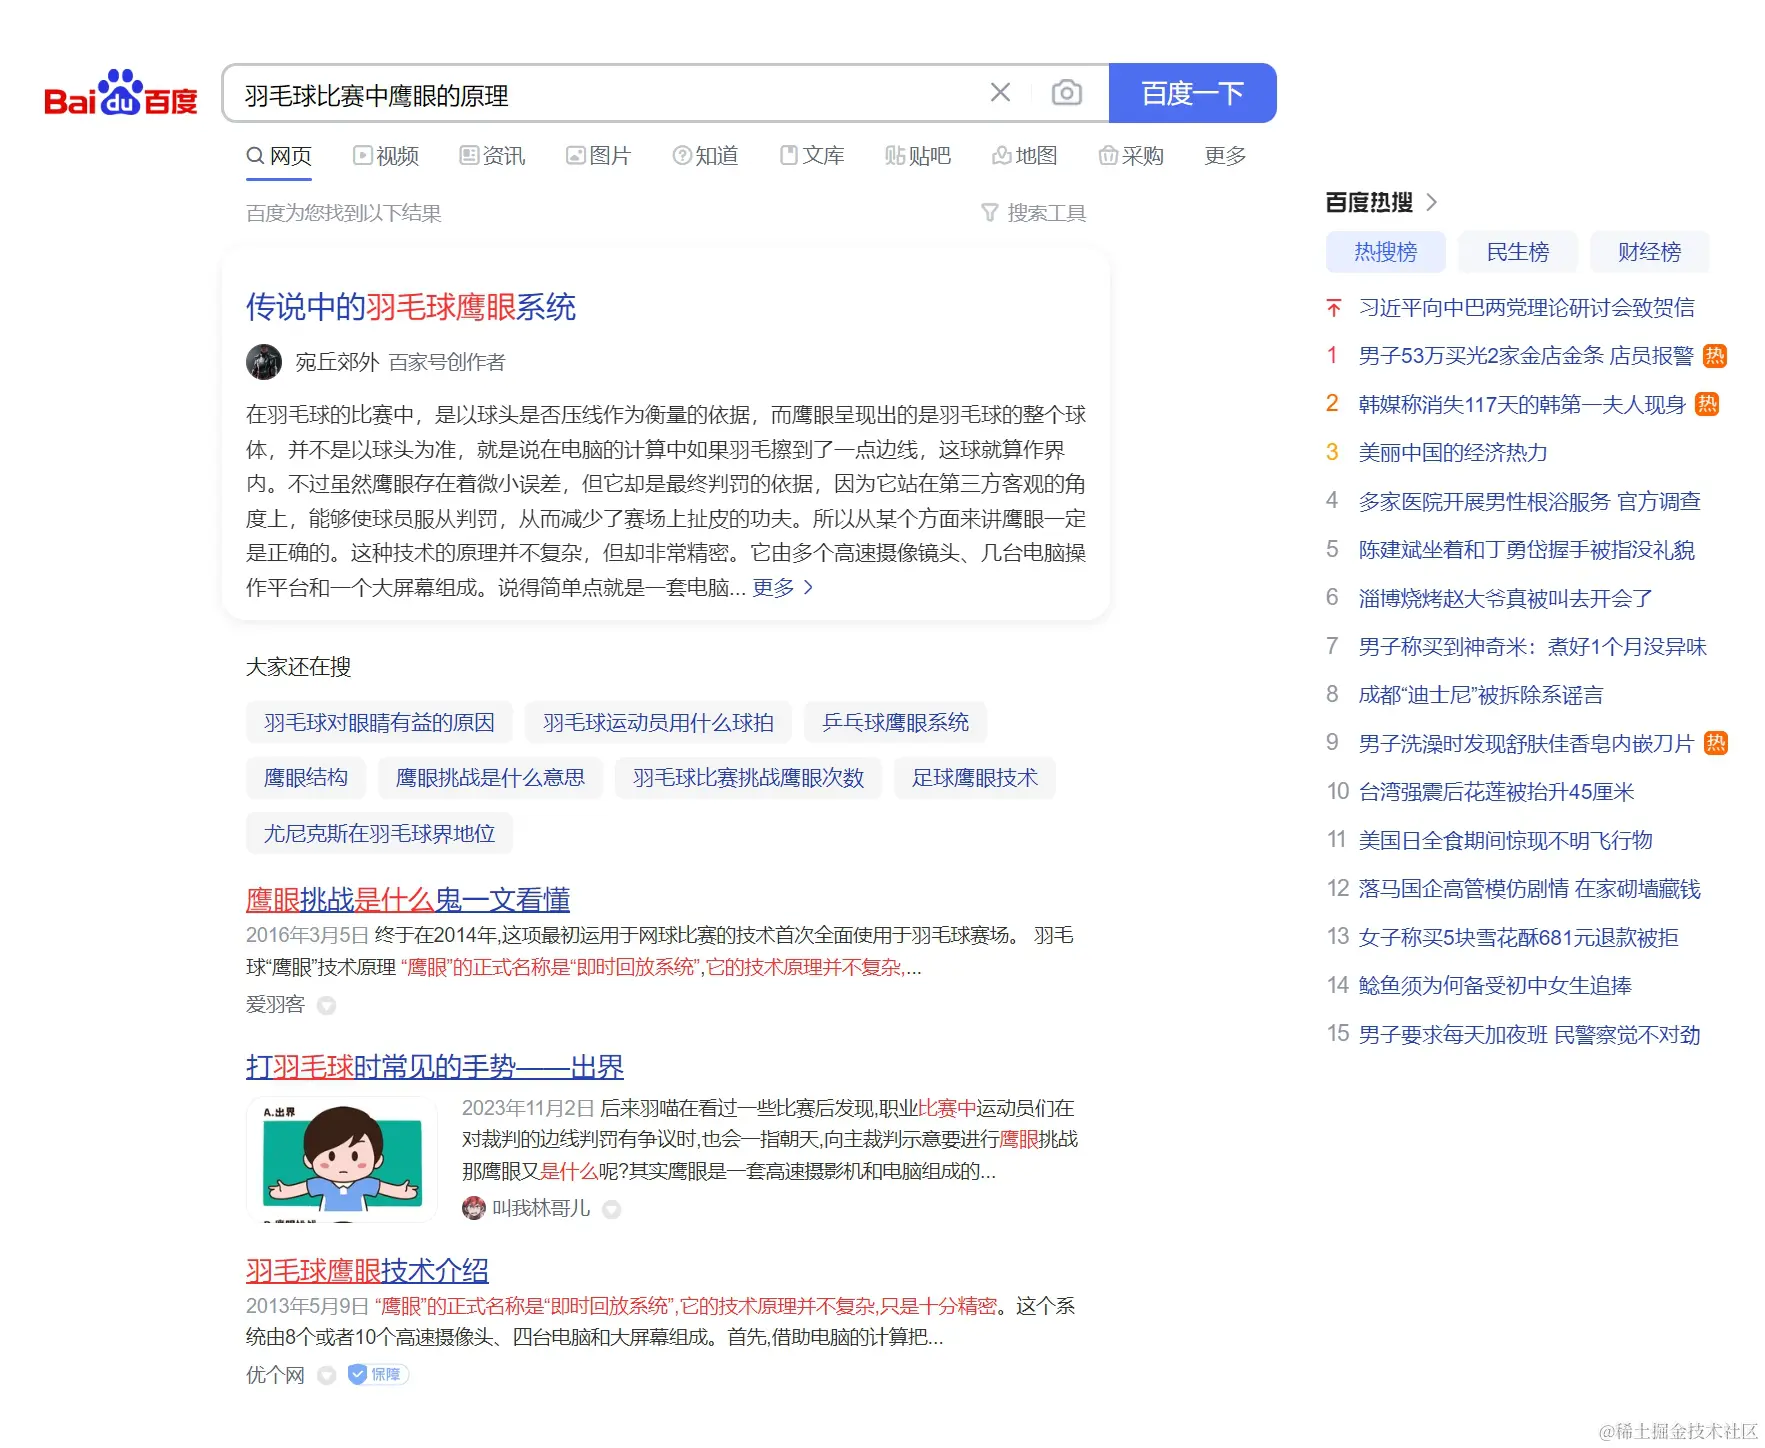Screen dimensions: 1765x1448
Task: Search related query 羽毛球比赛挑战鹰眼次数
Action: point(748,778)
